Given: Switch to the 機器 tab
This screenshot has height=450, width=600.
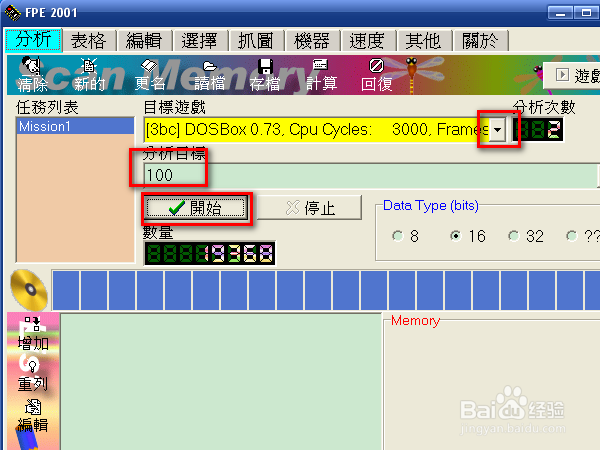Looking at the screenshot, I should (x=311, y=41).
